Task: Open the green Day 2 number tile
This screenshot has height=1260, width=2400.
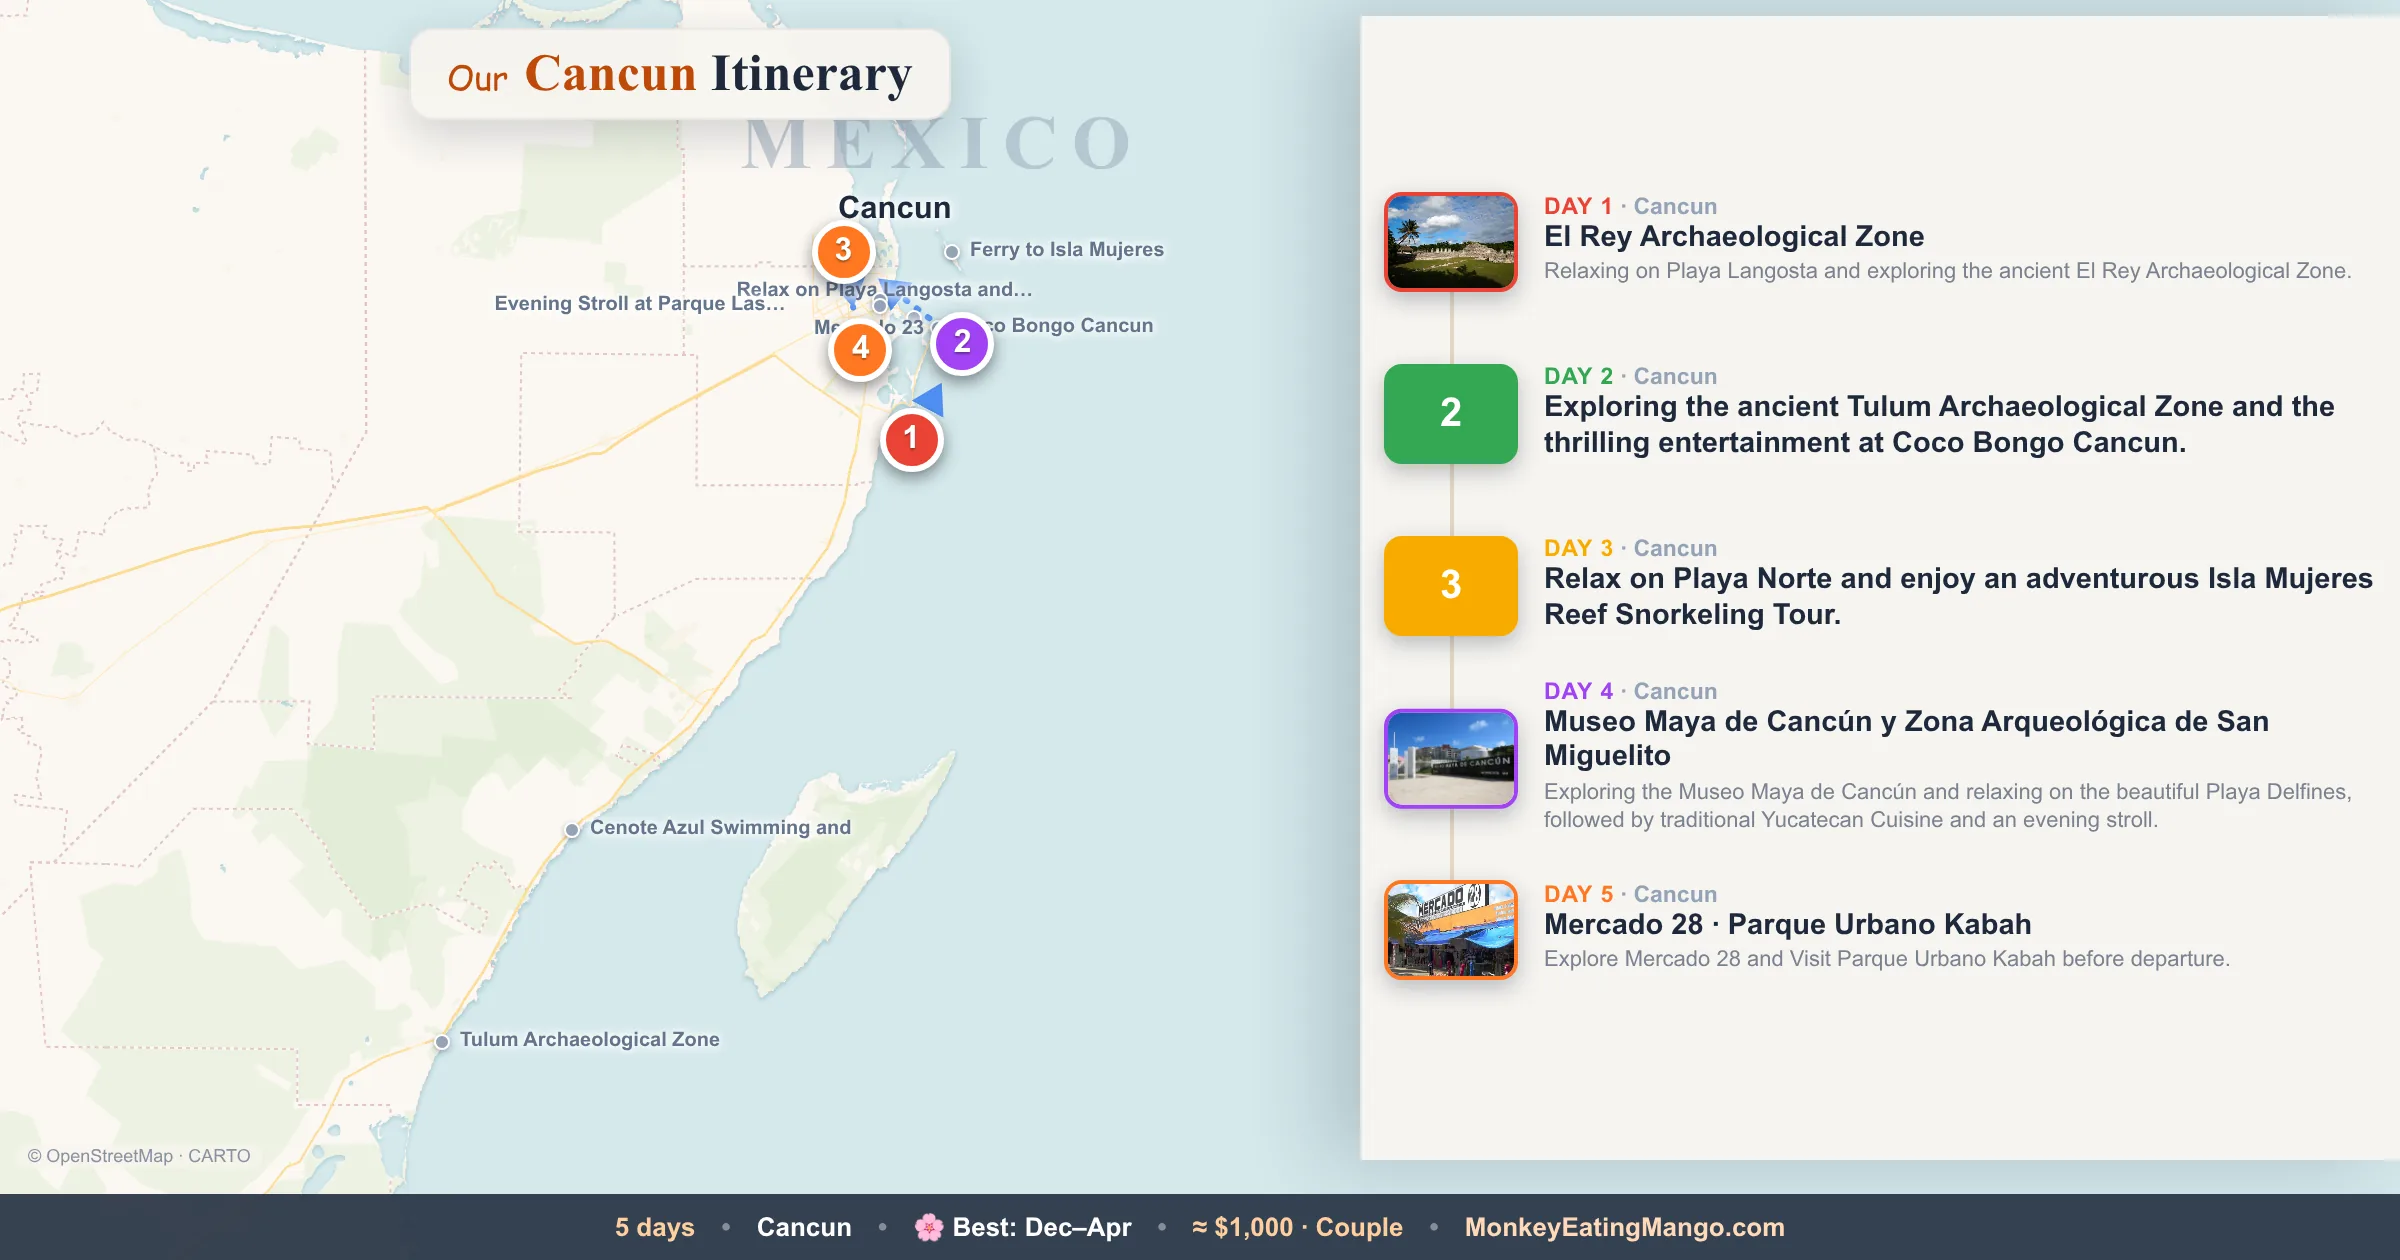Action: pyautogui.click(x=1451, y=414)
